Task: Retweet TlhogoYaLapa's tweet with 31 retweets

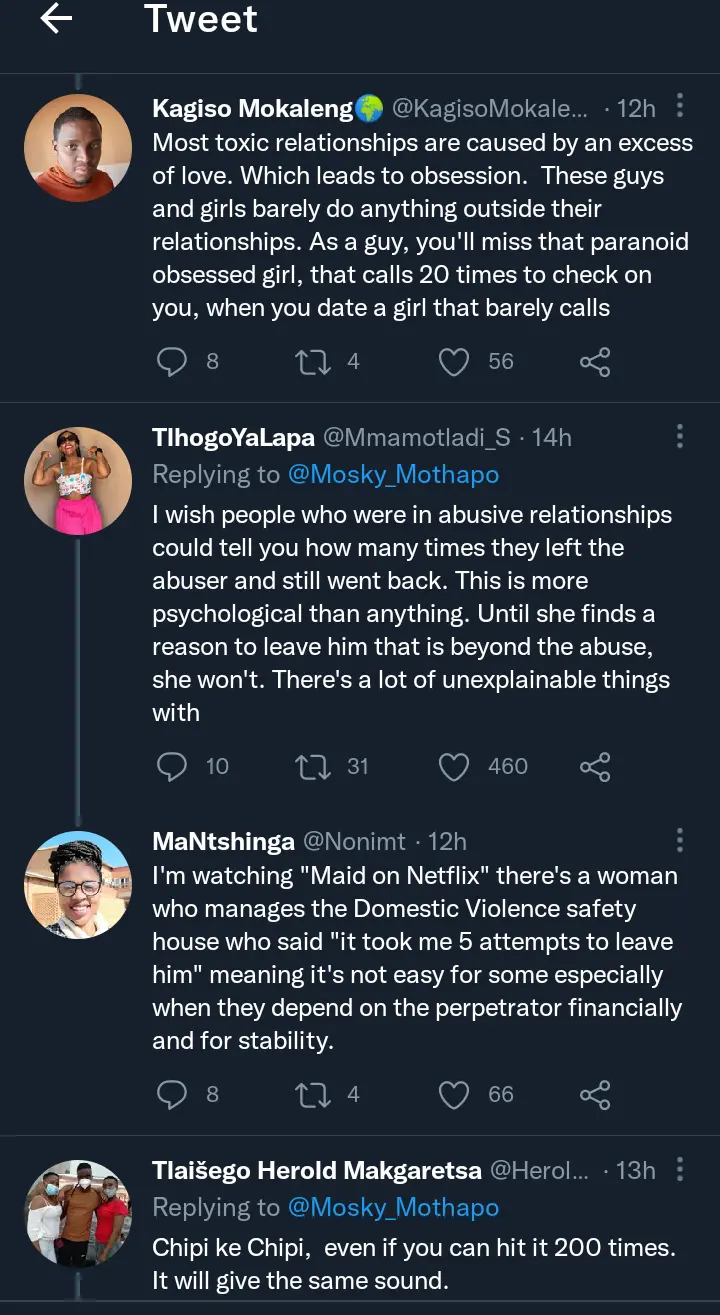Action: click(x=312, y=767)
